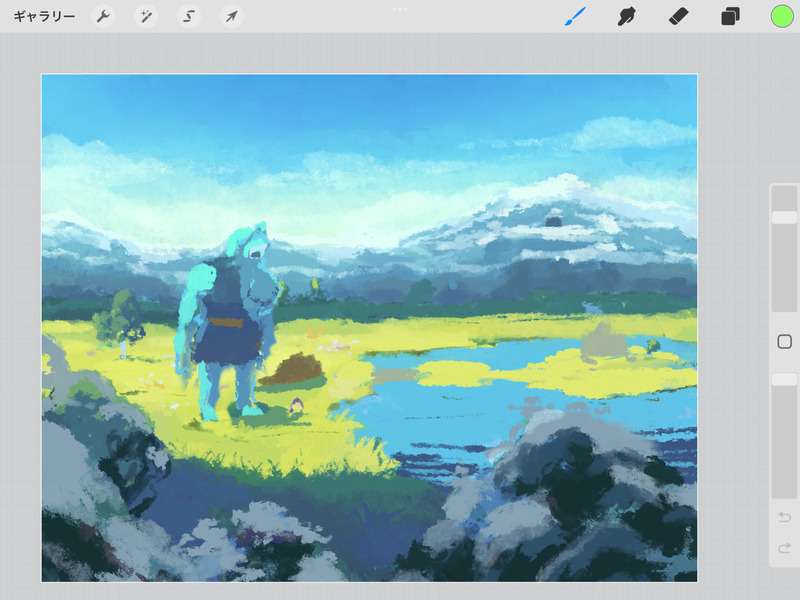Image resolution: width=800 pixels, height=600 pixels.
Task: Redo the last action
Action: tap(784, 548)
